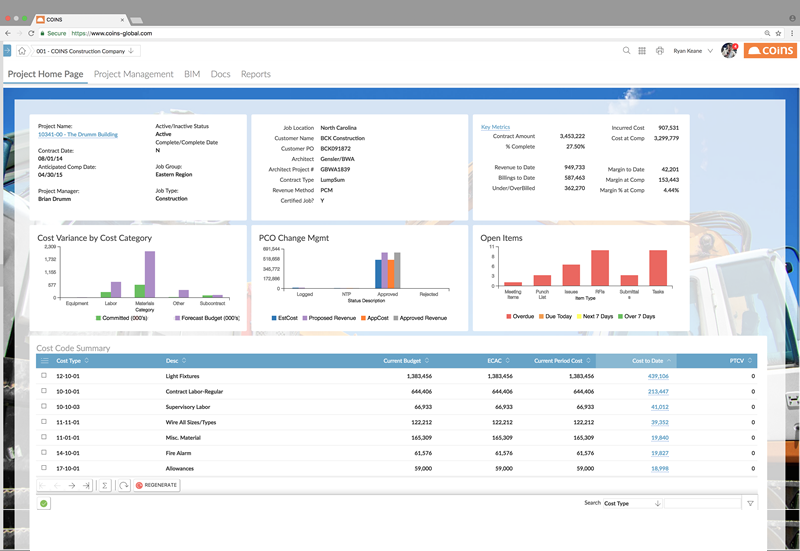Click in the table search input field
This screenshot has width=800, height=551.
(x=703, y=504)
